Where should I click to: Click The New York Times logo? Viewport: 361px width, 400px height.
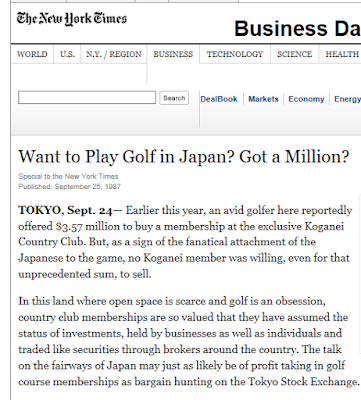pyautogui.click(x=72, y=19)
